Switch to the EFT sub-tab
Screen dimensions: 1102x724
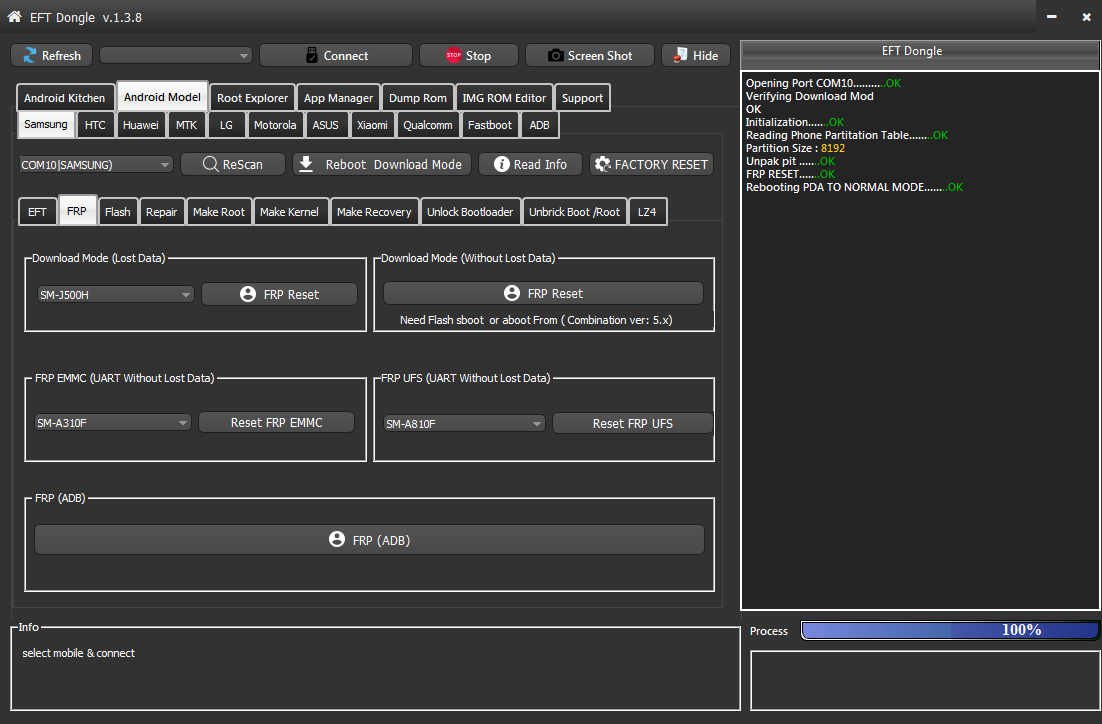click(37, 212)
